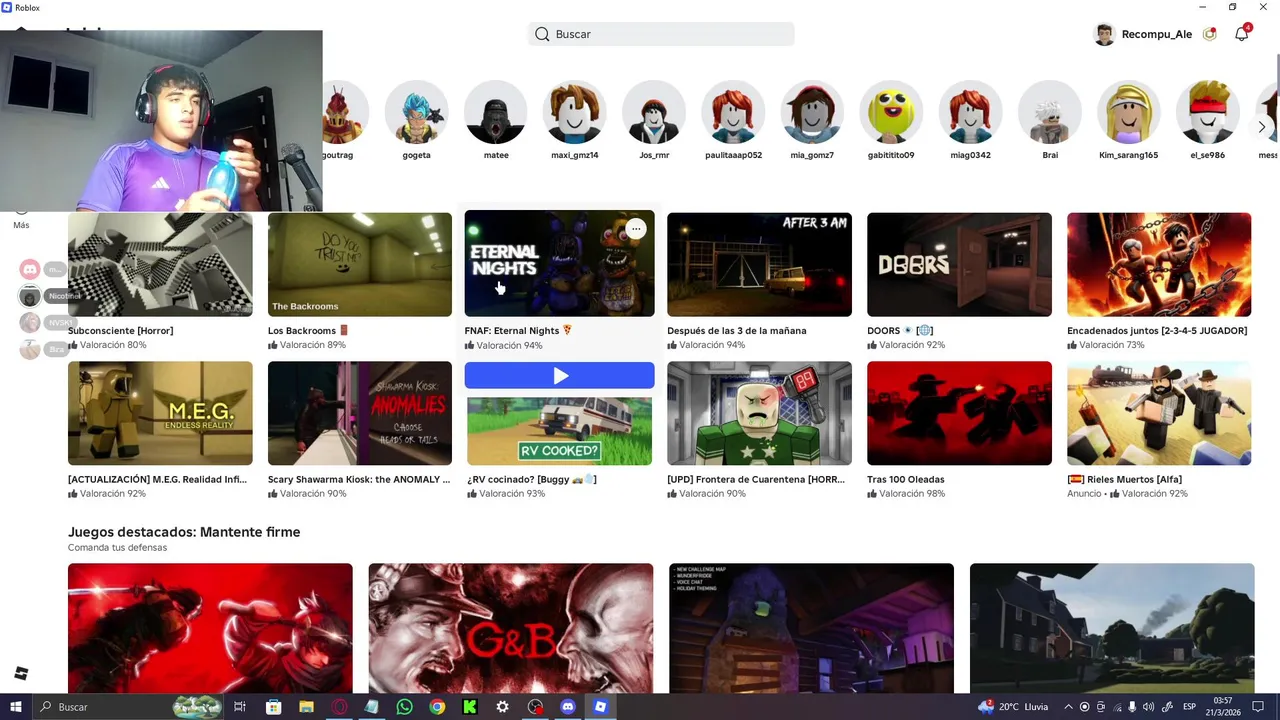Click the pink Discord icon in sidebar
Viewport: 1280px width, 720px height.
[30, 269]
